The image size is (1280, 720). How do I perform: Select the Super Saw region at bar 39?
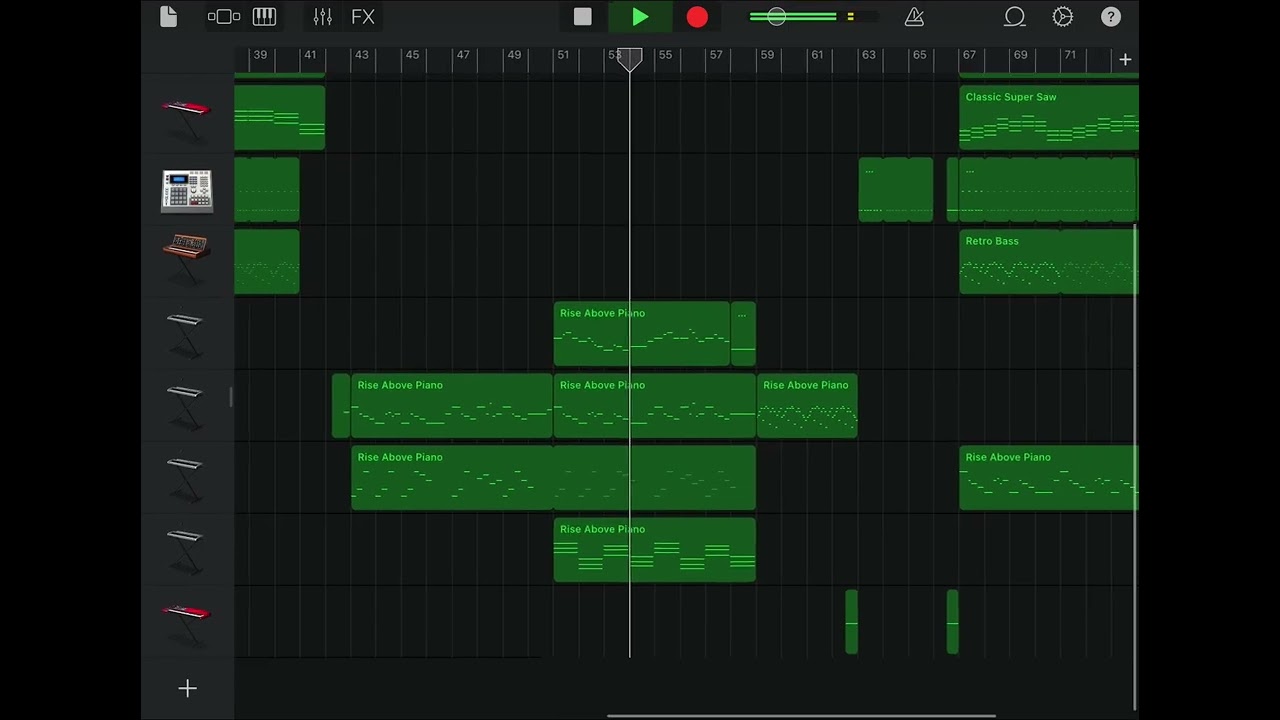click(280, 118)
